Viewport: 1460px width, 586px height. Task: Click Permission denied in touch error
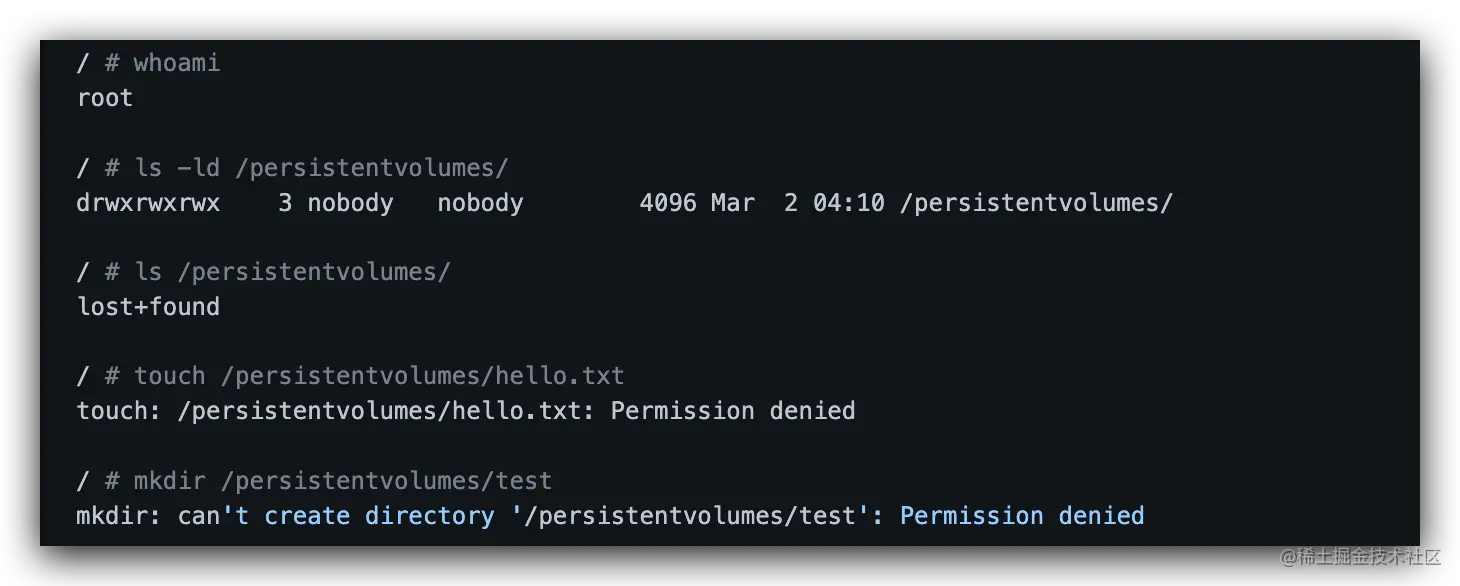pyautogui.click(x=732, y=411)
